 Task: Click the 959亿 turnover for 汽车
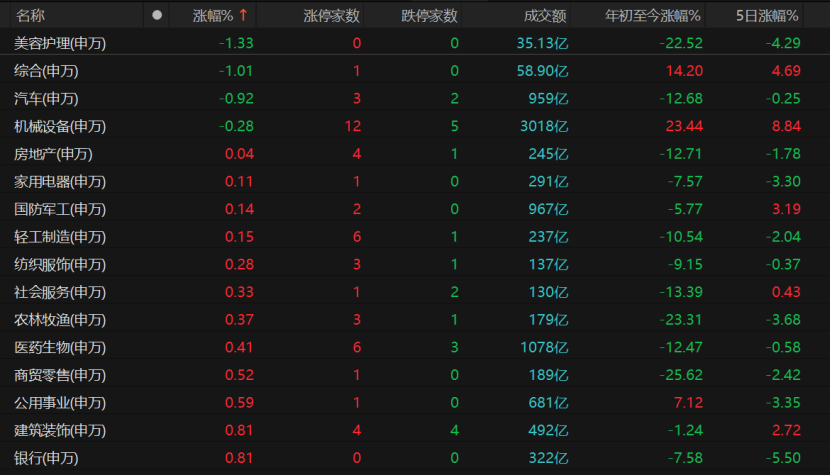548,98
